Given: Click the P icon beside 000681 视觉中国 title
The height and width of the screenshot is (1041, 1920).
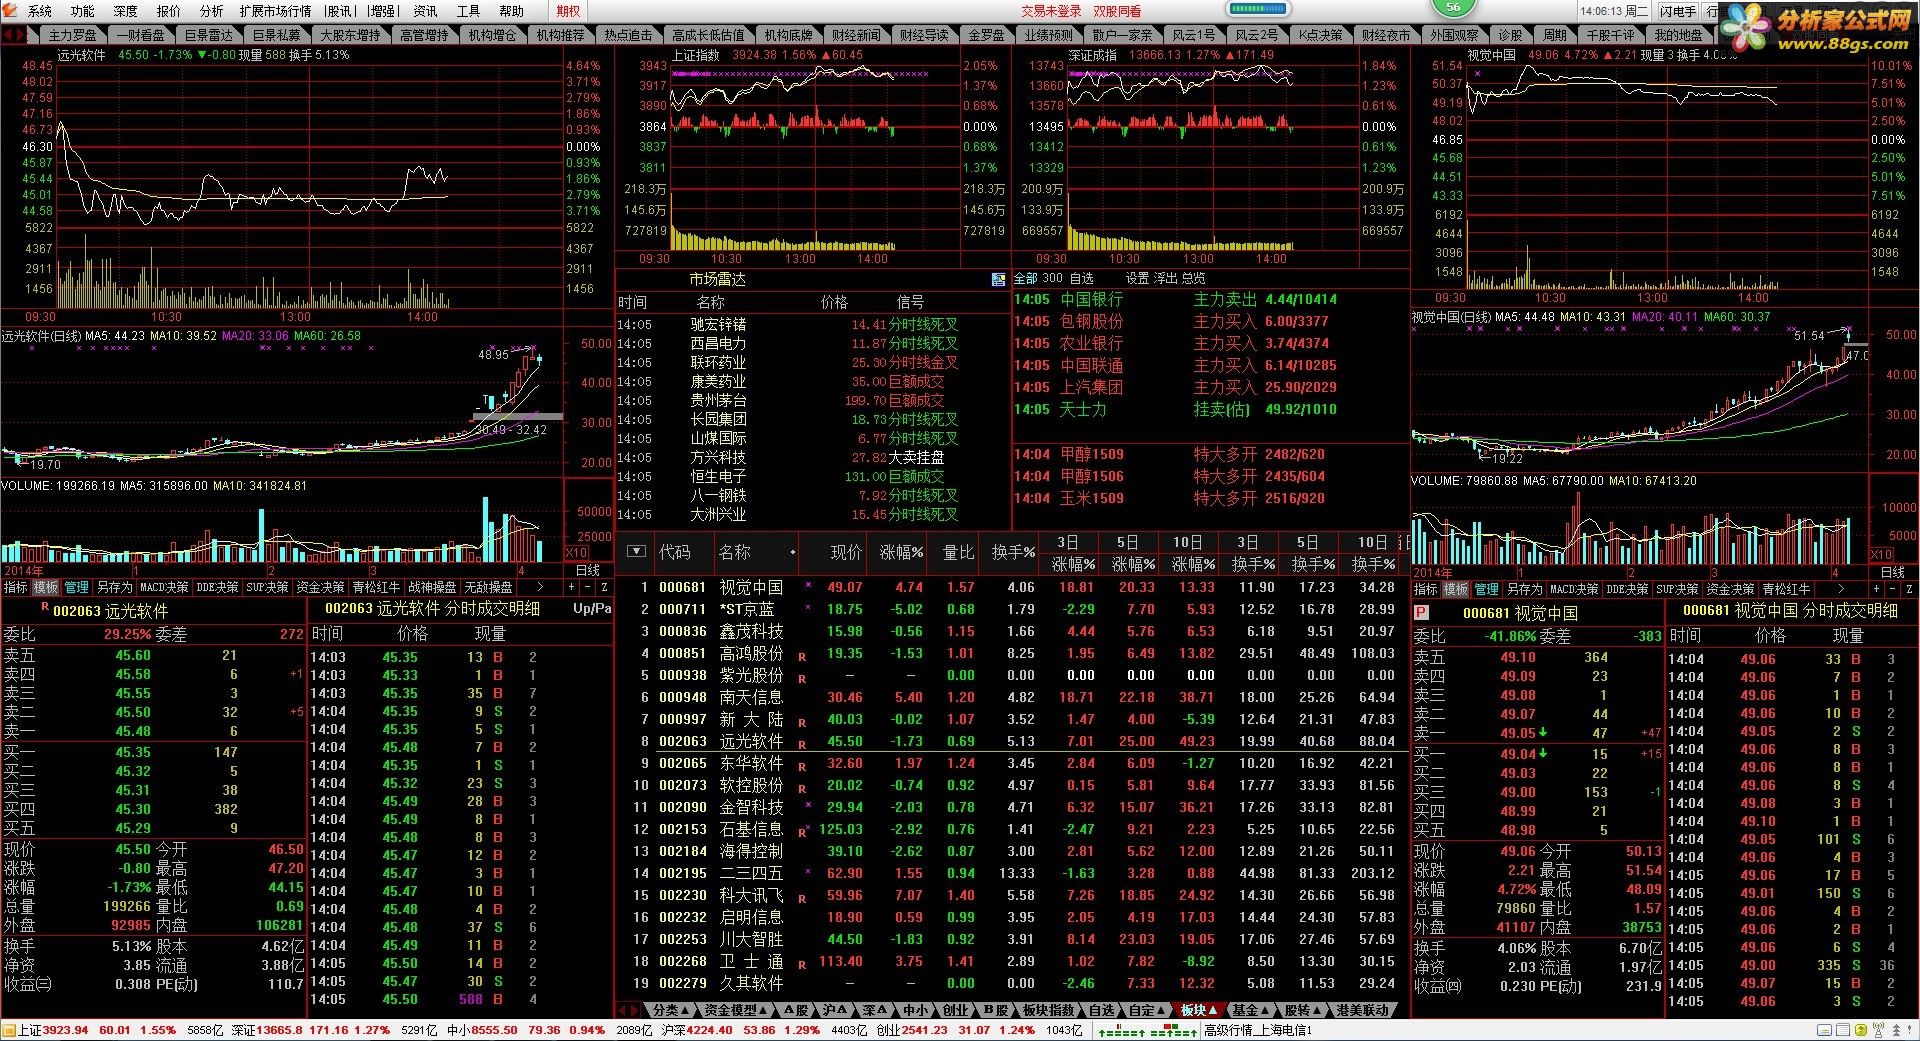Looking at the screenshot, I should (1421, 612).
